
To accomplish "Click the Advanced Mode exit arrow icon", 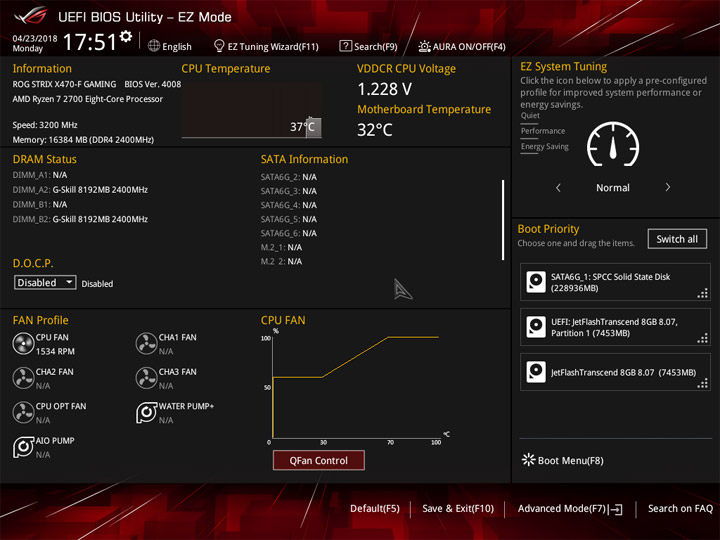I will coord(616,509).
